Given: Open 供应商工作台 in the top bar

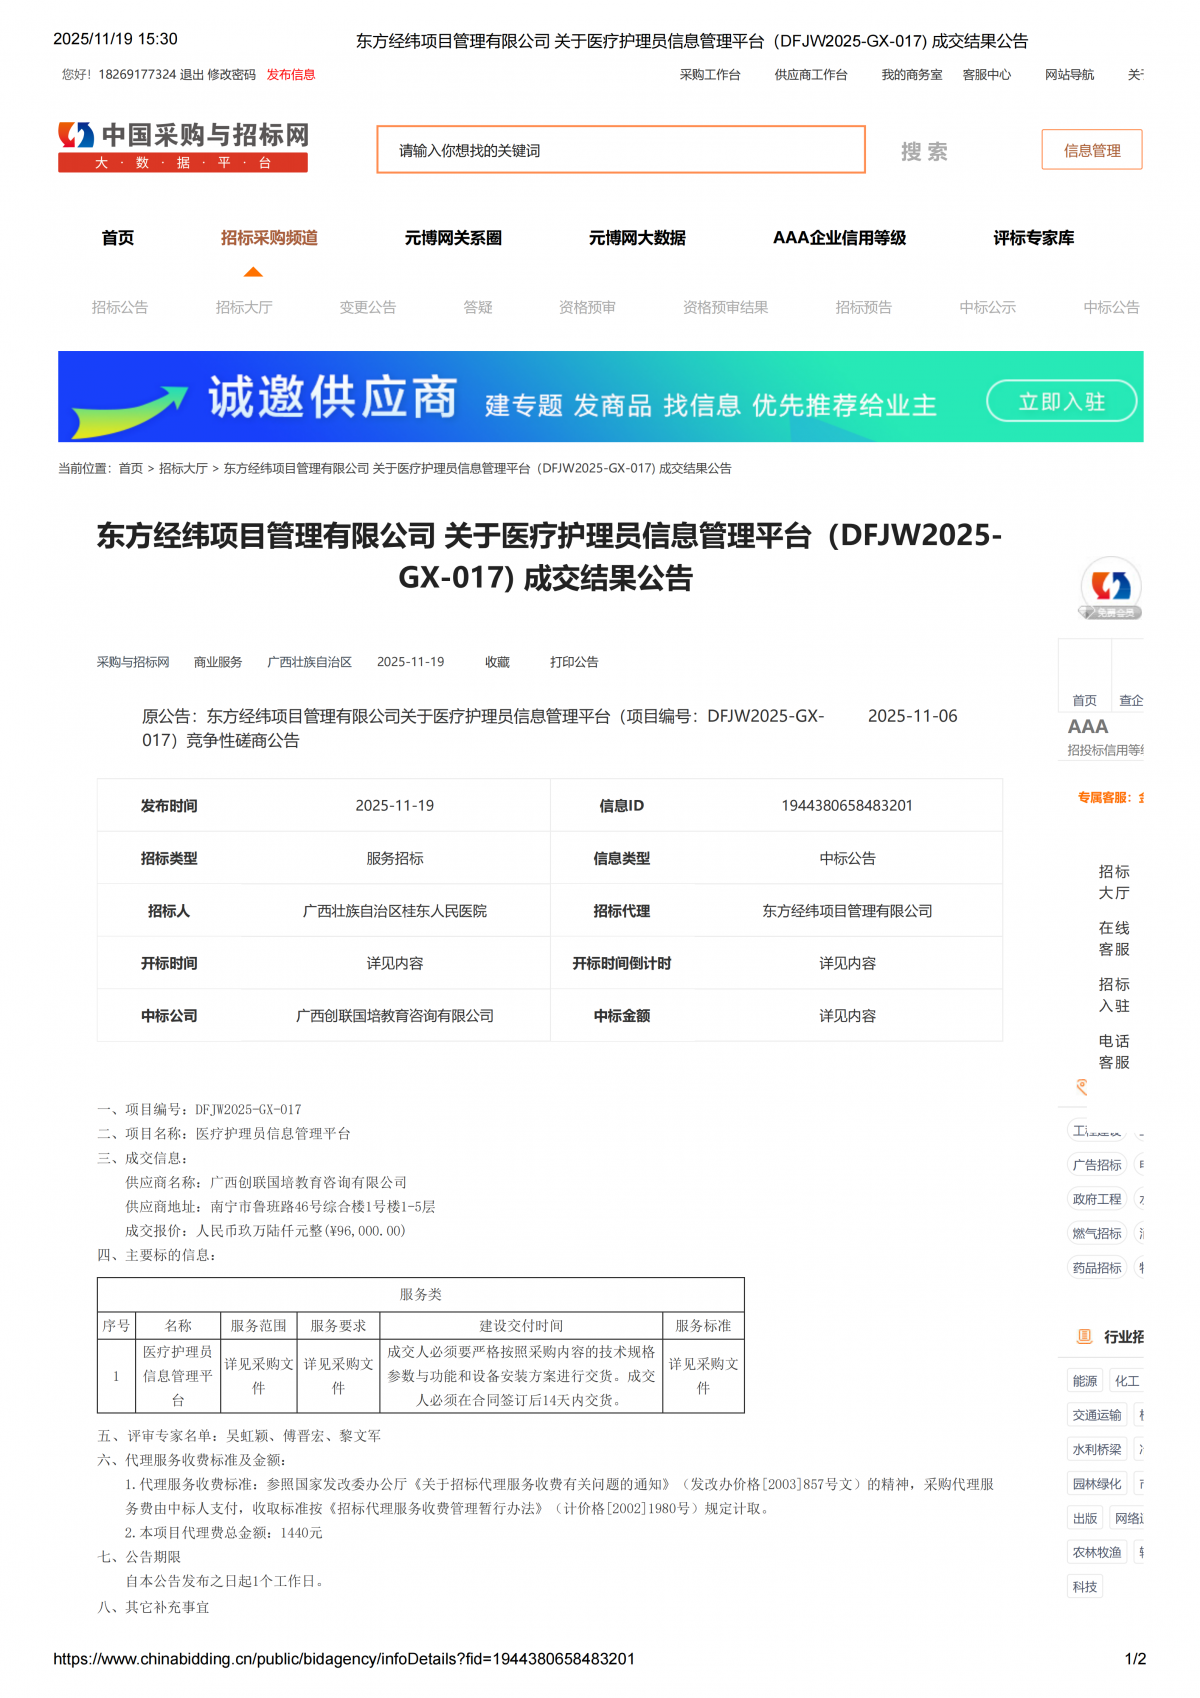Looking at the screenshot, I should [811, 75].
